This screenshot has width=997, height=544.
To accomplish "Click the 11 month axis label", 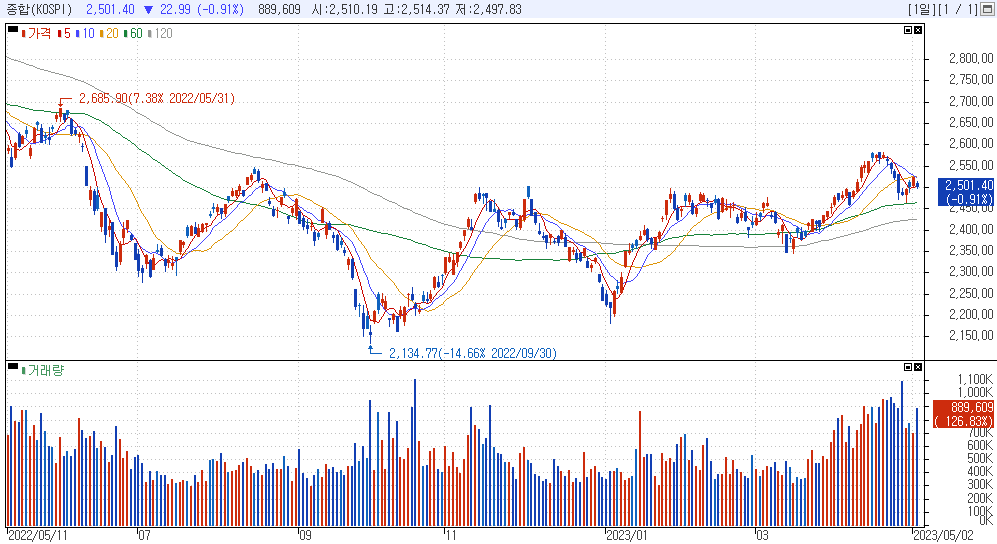I will [451, 535].
